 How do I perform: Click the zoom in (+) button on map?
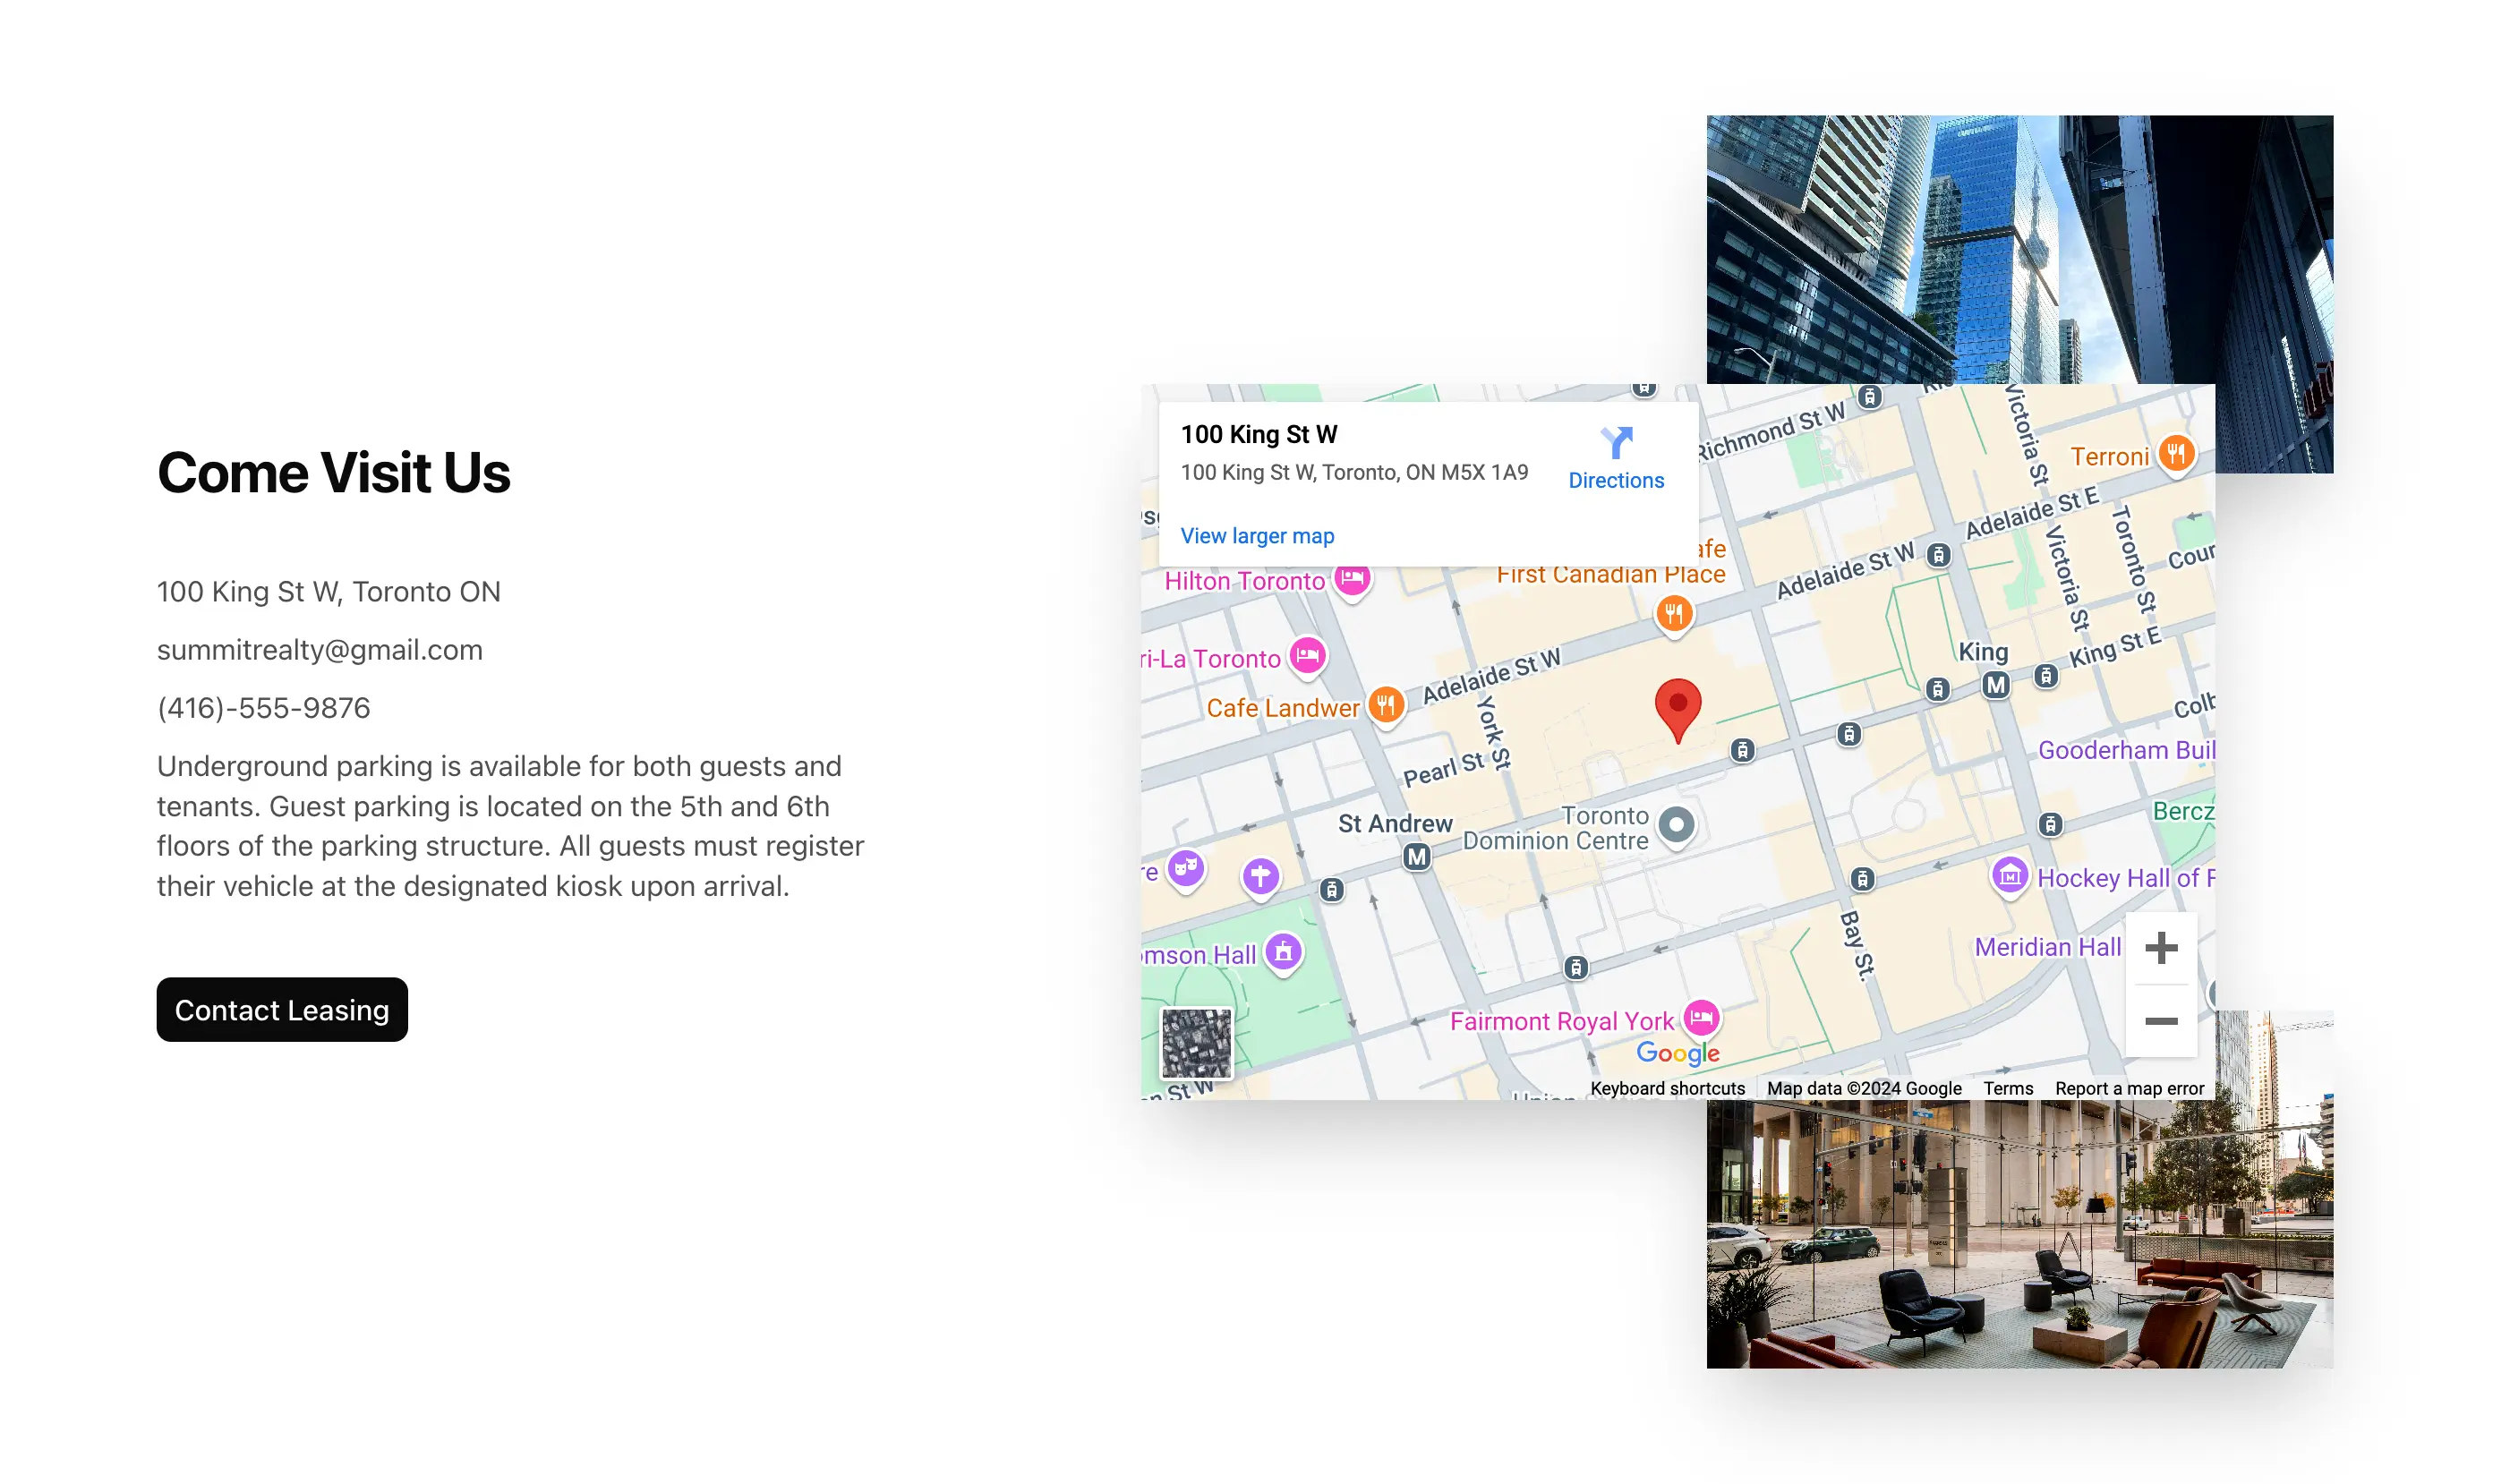point(2162,947)
